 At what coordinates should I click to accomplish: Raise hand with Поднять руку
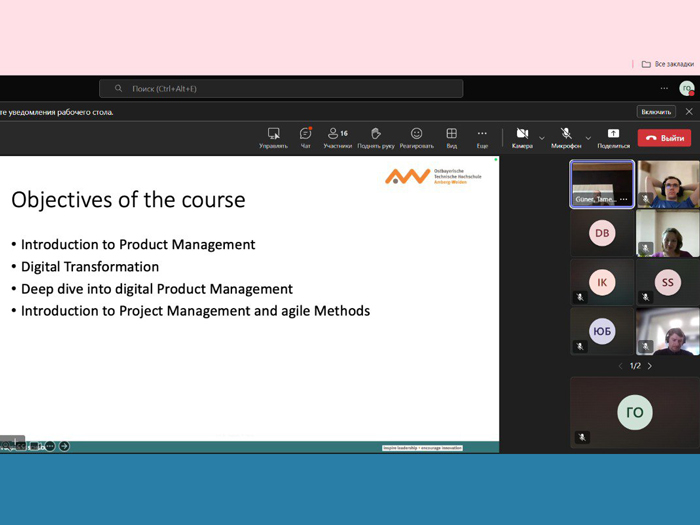point(375,137)
